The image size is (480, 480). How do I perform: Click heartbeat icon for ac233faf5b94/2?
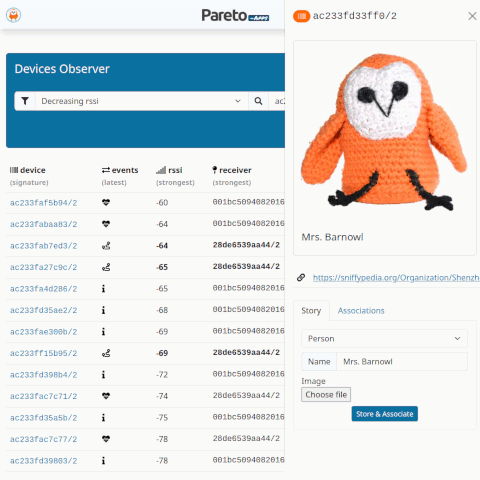click(106, 202)
